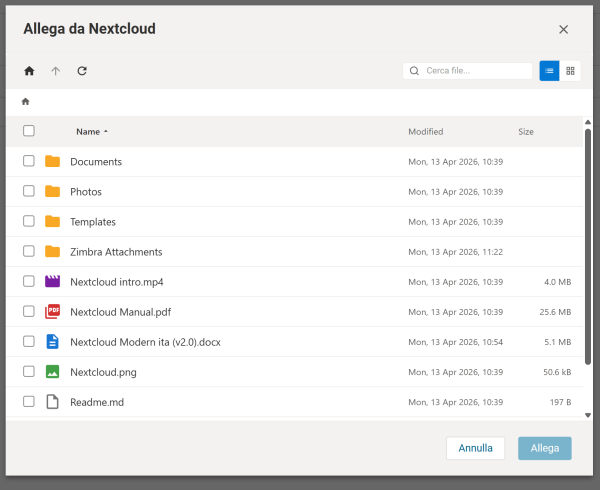
Task: Check the box for Documents folder
Action: point(29,162)
